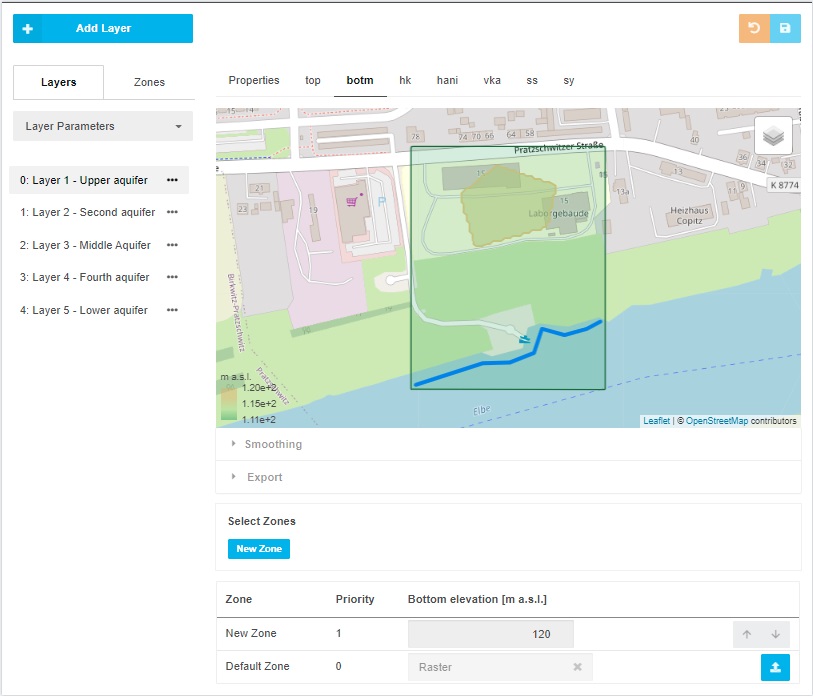Open the botm parameter tab
This screenshot has width=813, height=696.
[360, 80]
